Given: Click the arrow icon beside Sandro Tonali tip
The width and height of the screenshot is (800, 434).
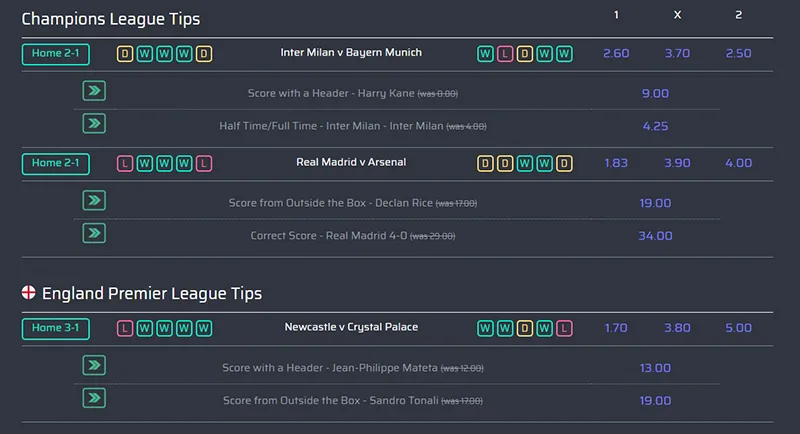Looking at the screenshot, I should [94, 398].
